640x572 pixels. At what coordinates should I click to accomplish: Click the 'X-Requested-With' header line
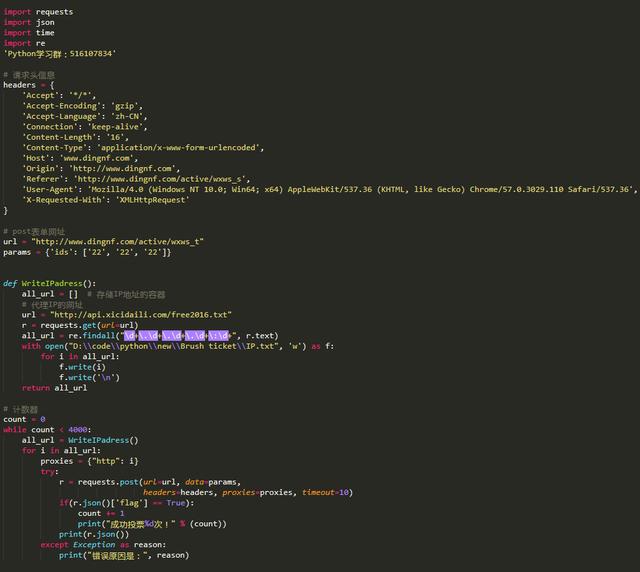pyautogui.click(x=106, y=200)
